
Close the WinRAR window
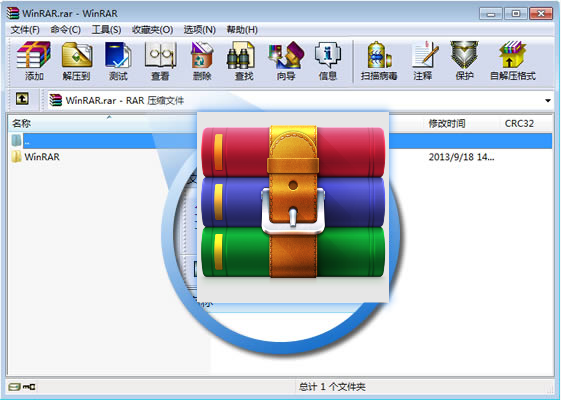pos(541,14)
